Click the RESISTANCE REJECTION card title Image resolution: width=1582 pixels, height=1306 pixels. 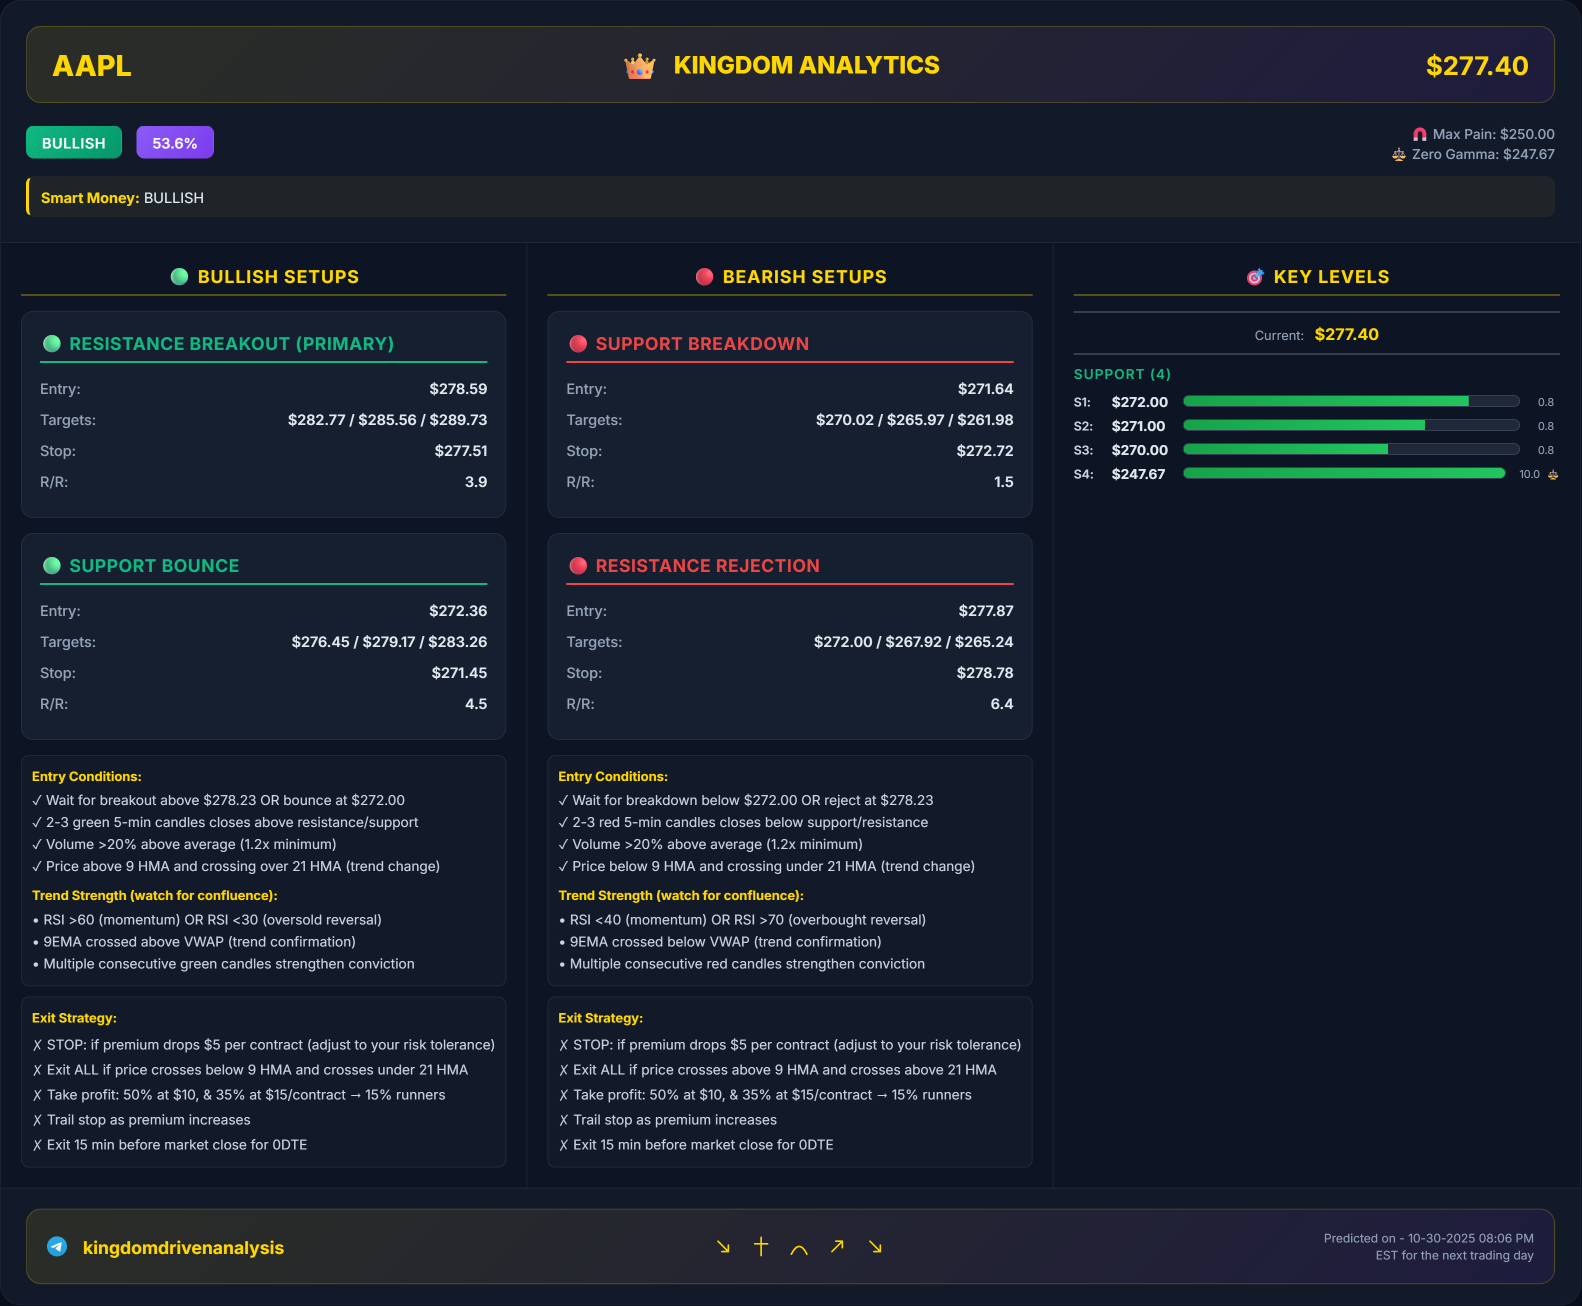coord(708,566)
